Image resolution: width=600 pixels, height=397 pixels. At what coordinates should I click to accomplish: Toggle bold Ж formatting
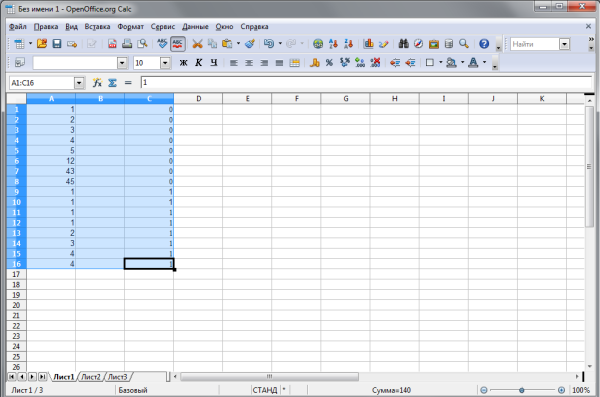tap(184, 62)
